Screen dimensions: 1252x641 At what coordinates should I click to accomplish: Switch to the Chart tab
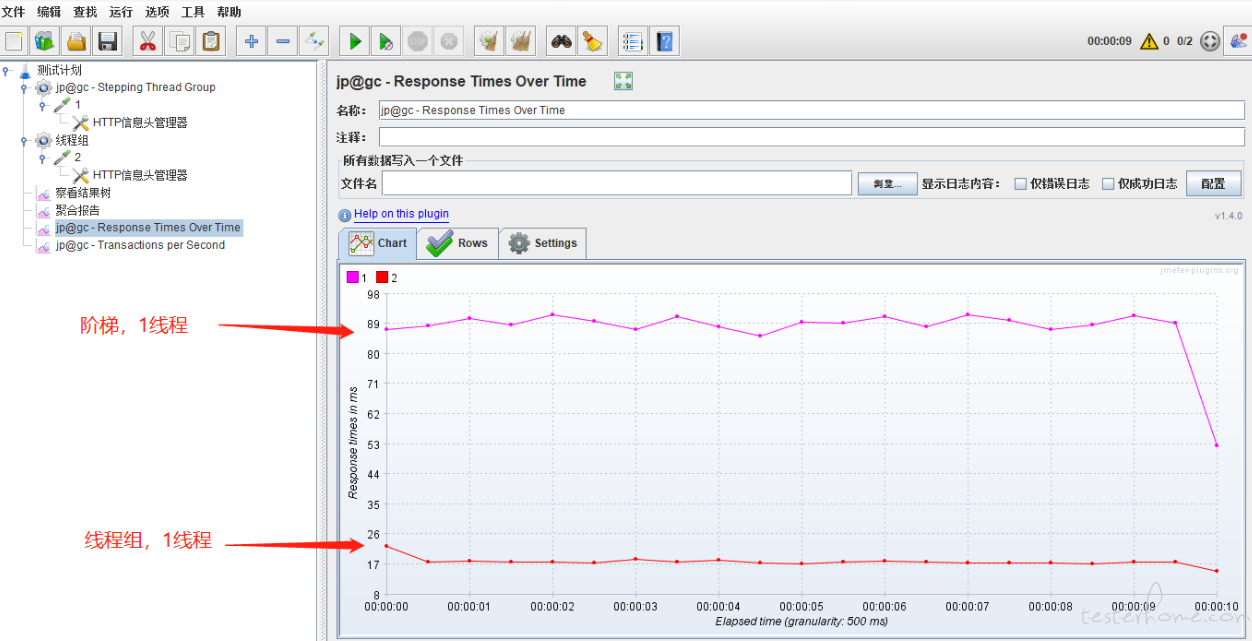click(x=377, y=243)
